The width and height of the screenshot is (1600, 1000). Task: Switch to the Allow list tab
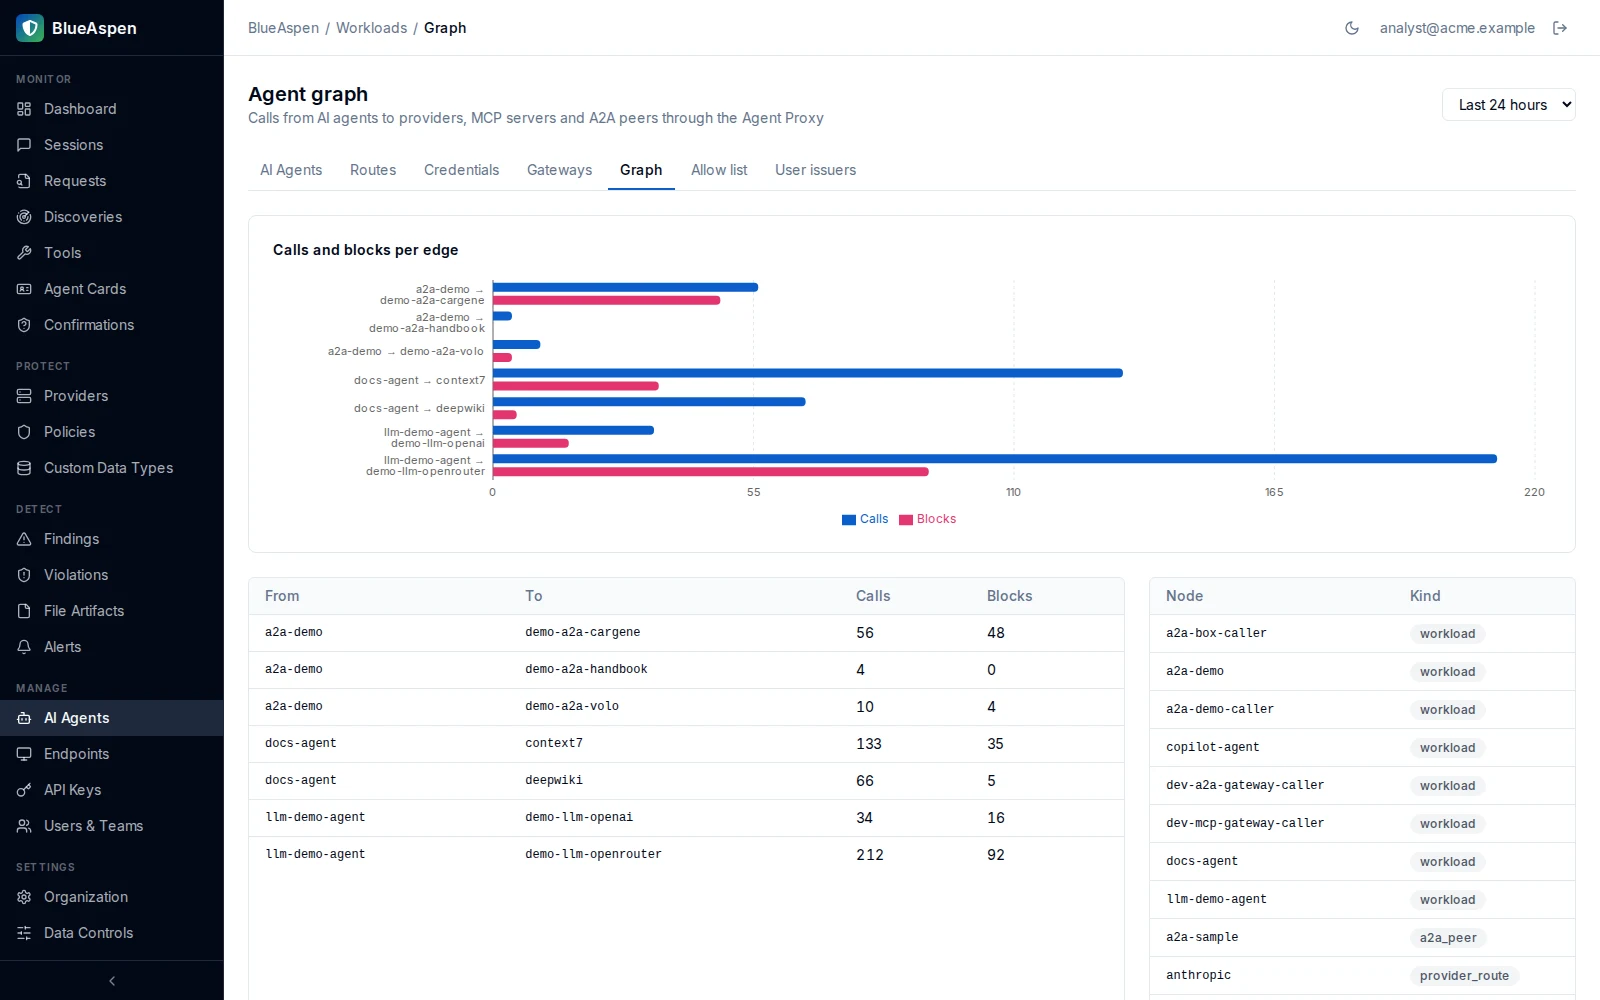click(719, 170)
